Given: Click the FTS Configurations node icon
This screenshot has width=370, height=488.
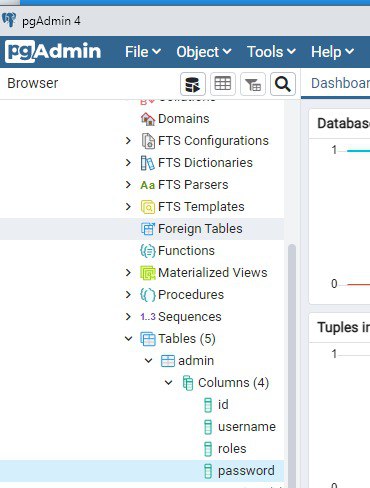Looking at the screenshot, I should coord(148,141).
